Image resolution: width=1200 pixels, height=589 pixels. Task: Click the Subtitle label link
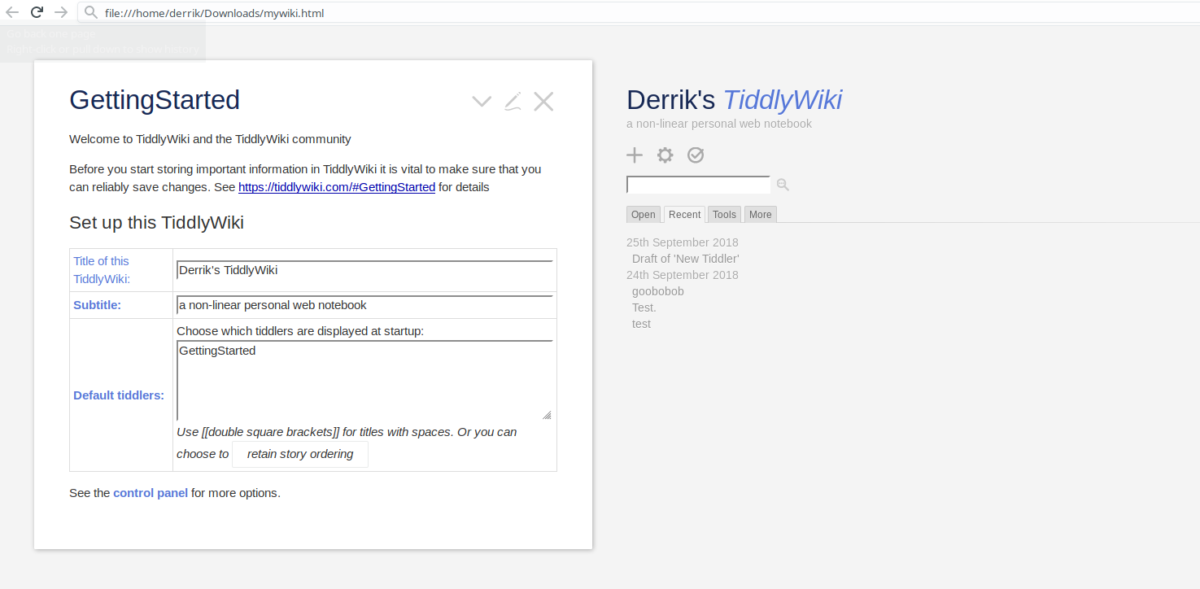pos(97,305)
